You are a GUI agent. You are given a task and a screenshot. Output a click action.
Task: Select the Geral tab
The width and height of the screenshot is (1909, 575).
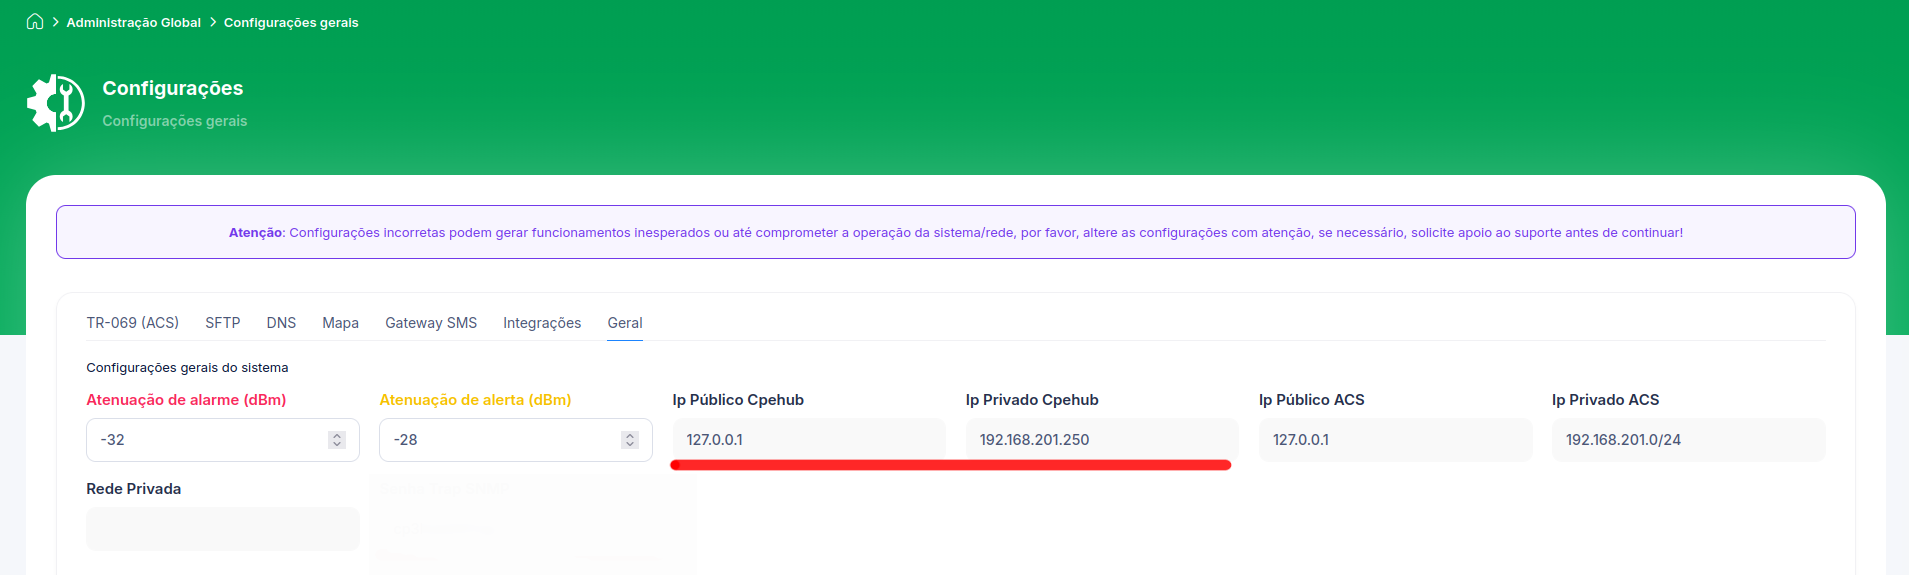pos(625,323)
